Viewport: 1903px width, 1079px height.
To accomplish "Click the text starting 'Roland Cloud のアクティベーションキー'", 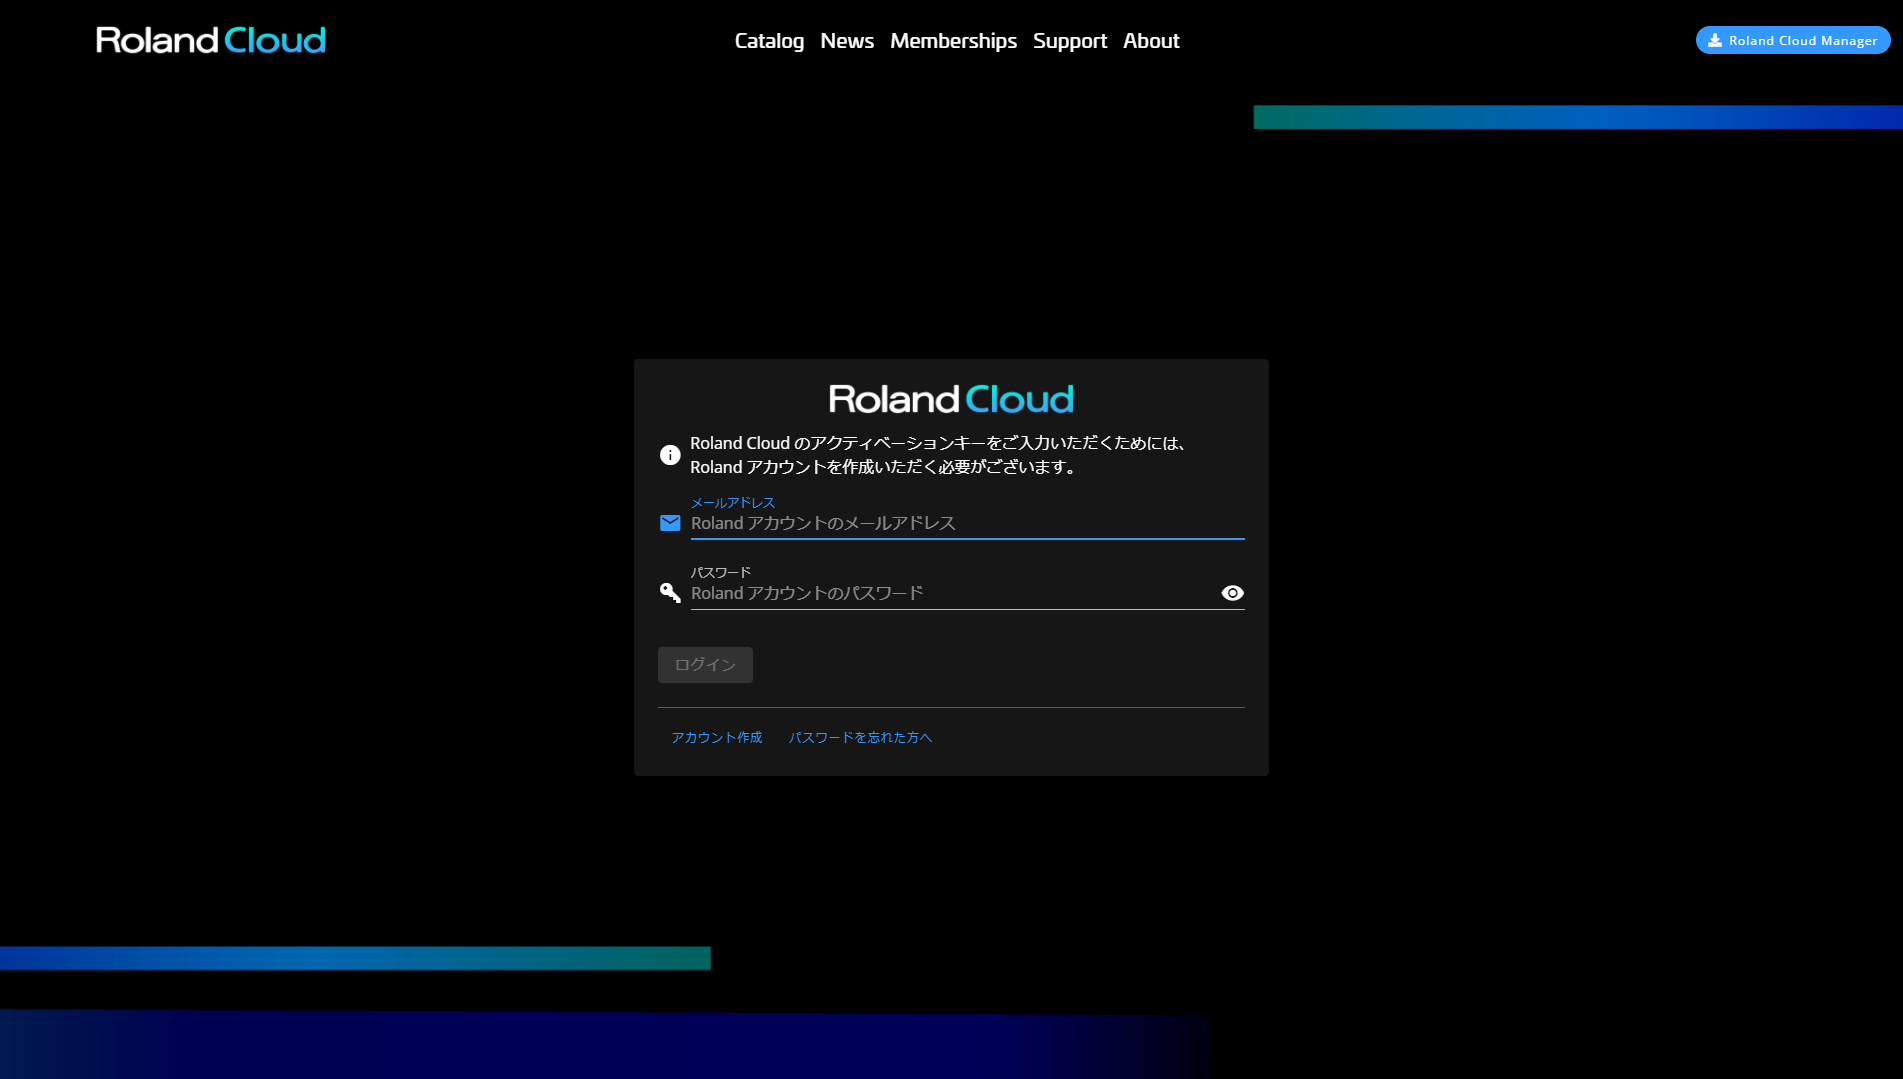I will pos(937,455).
